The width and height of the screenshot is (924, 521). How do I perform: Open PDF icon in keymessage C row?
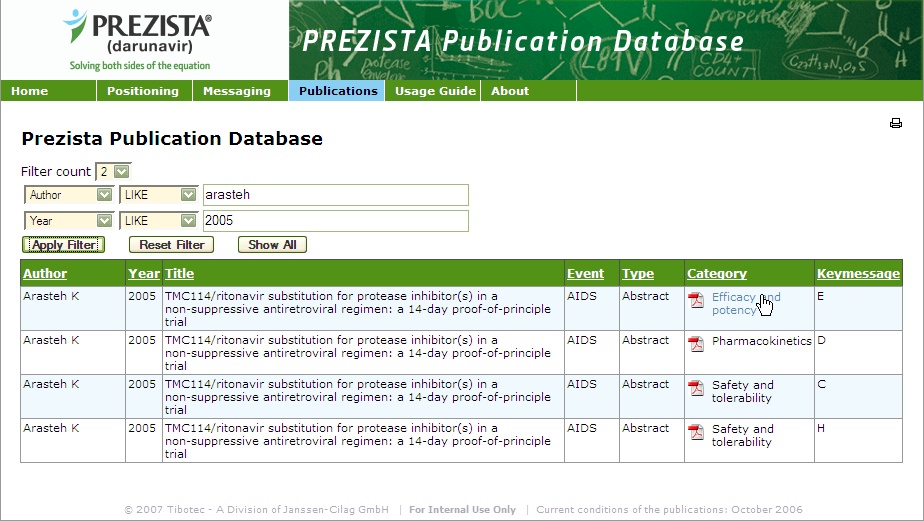(x=697, y=388)
